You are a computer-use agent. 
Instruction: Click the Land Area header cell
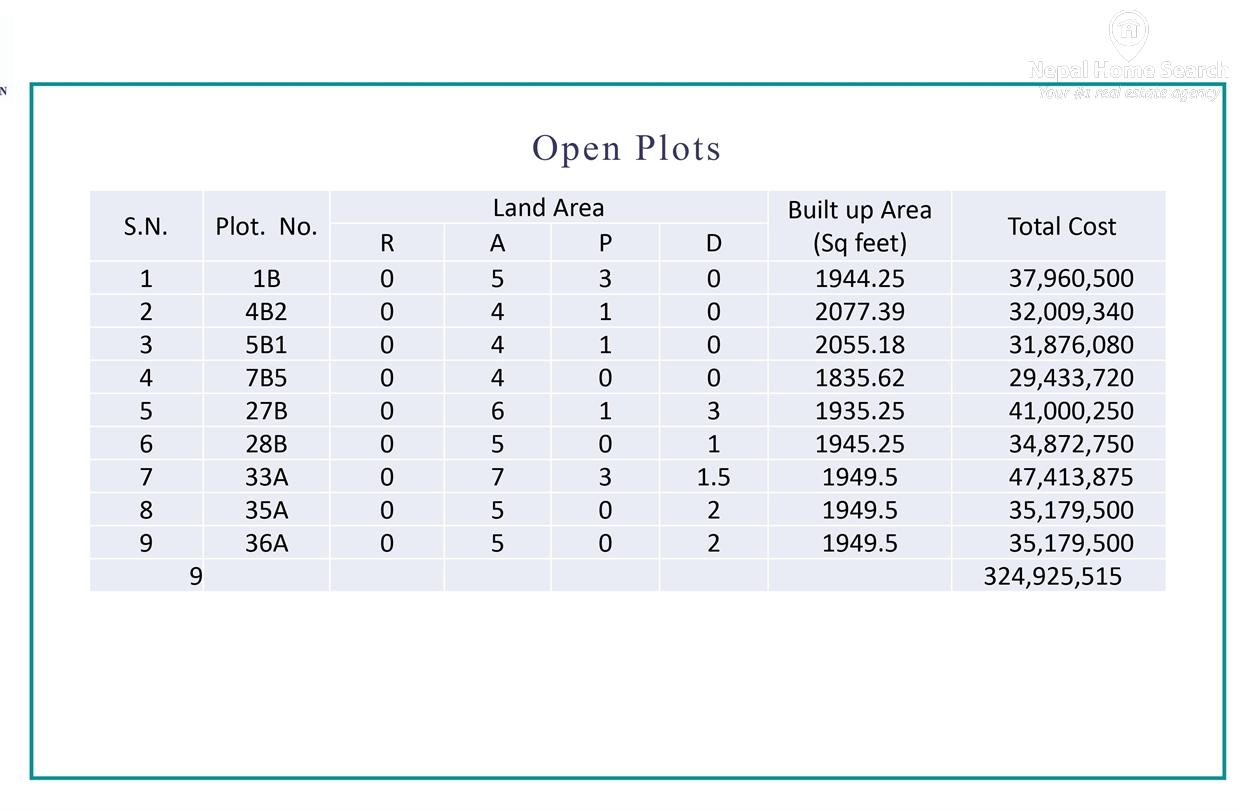click(548, 208)
